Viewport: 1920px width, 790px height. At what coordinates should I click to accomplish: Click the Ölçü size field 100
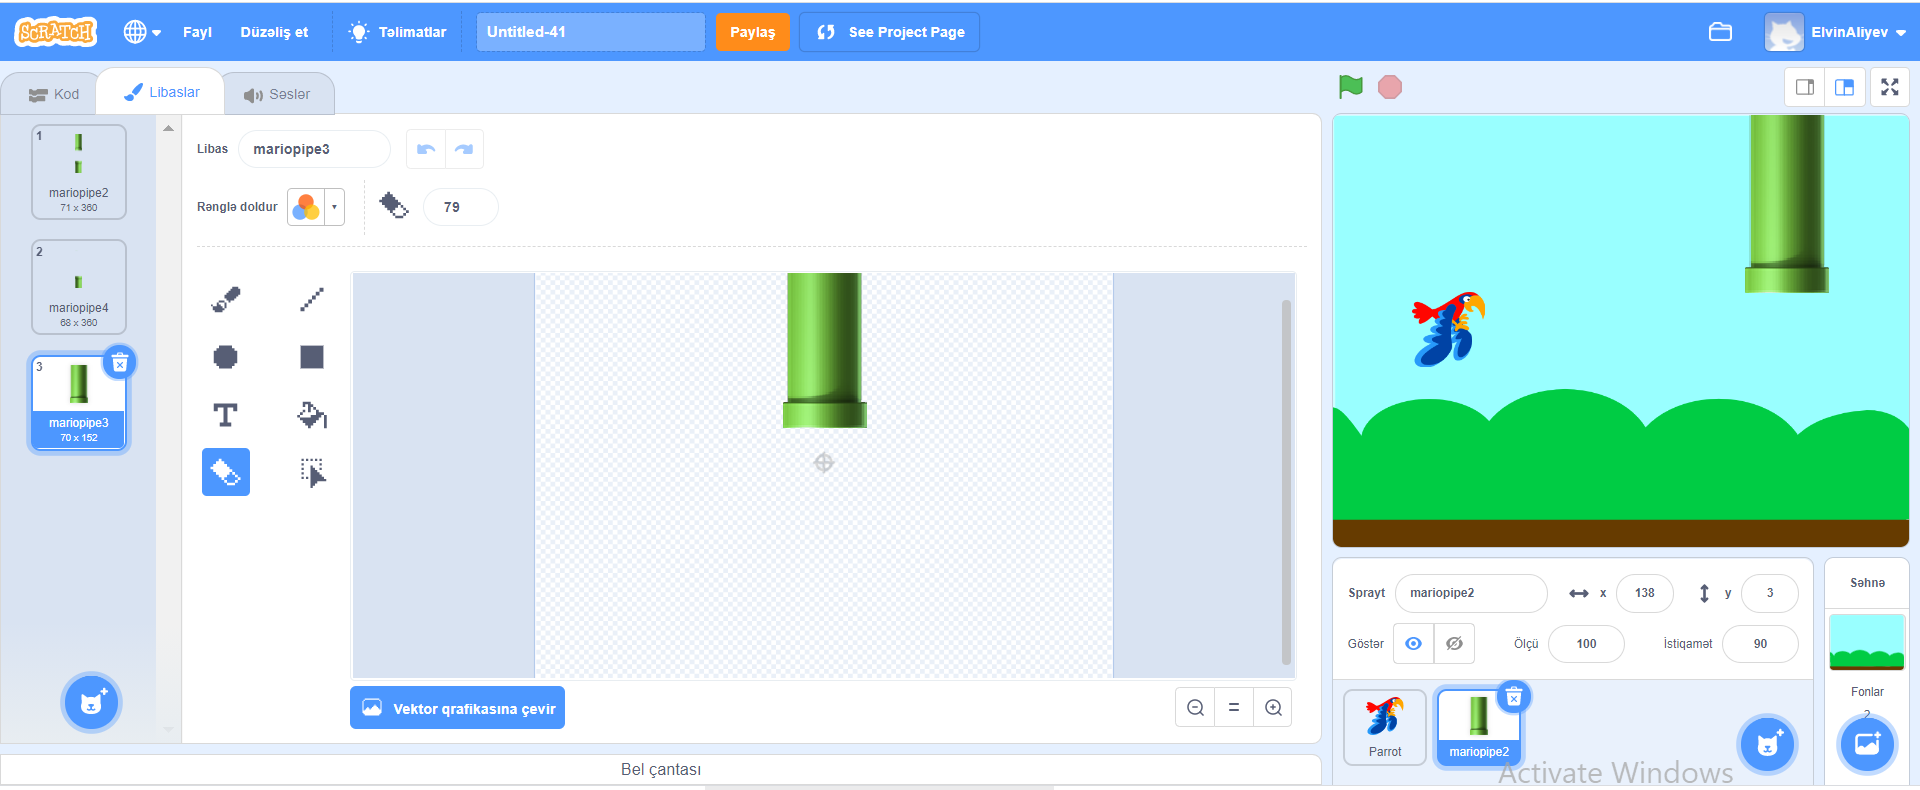1586,644
